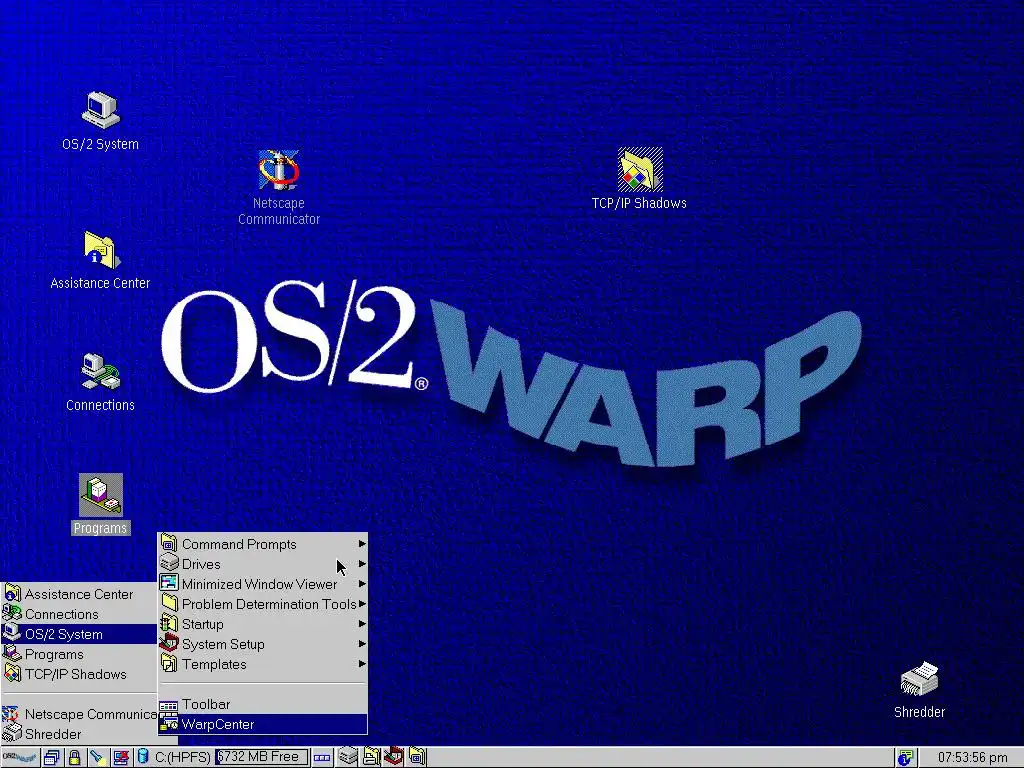Choose Programs in the WarpCenter menu
The image size is (1024, 768).
click(x=79, y=654)
